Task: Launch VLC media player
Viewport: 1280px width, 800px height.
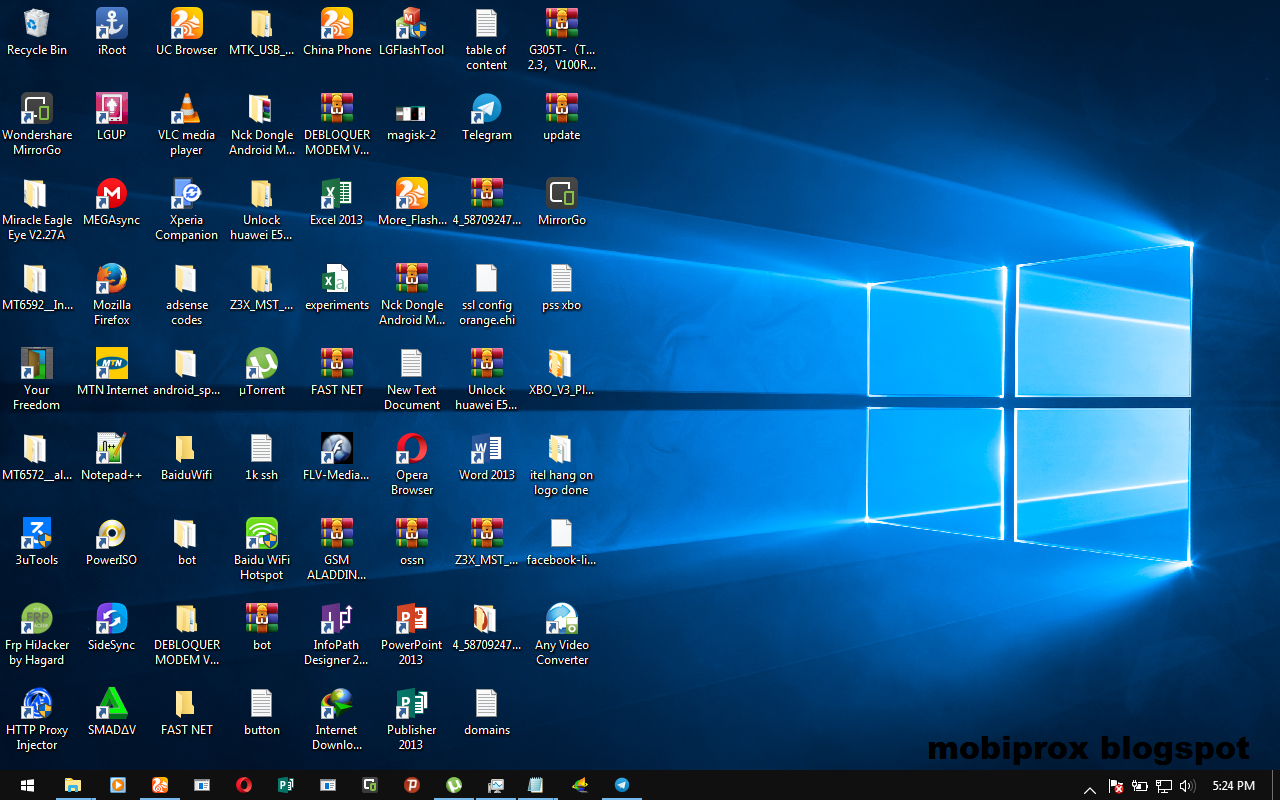Action: (186, 110)
